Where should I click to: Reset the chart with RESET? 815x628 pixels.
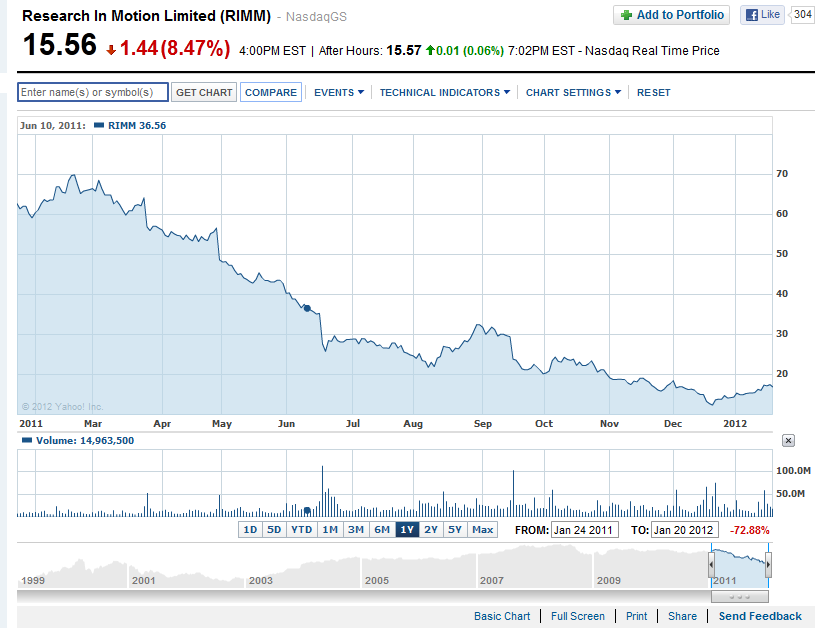pos(653,93)
